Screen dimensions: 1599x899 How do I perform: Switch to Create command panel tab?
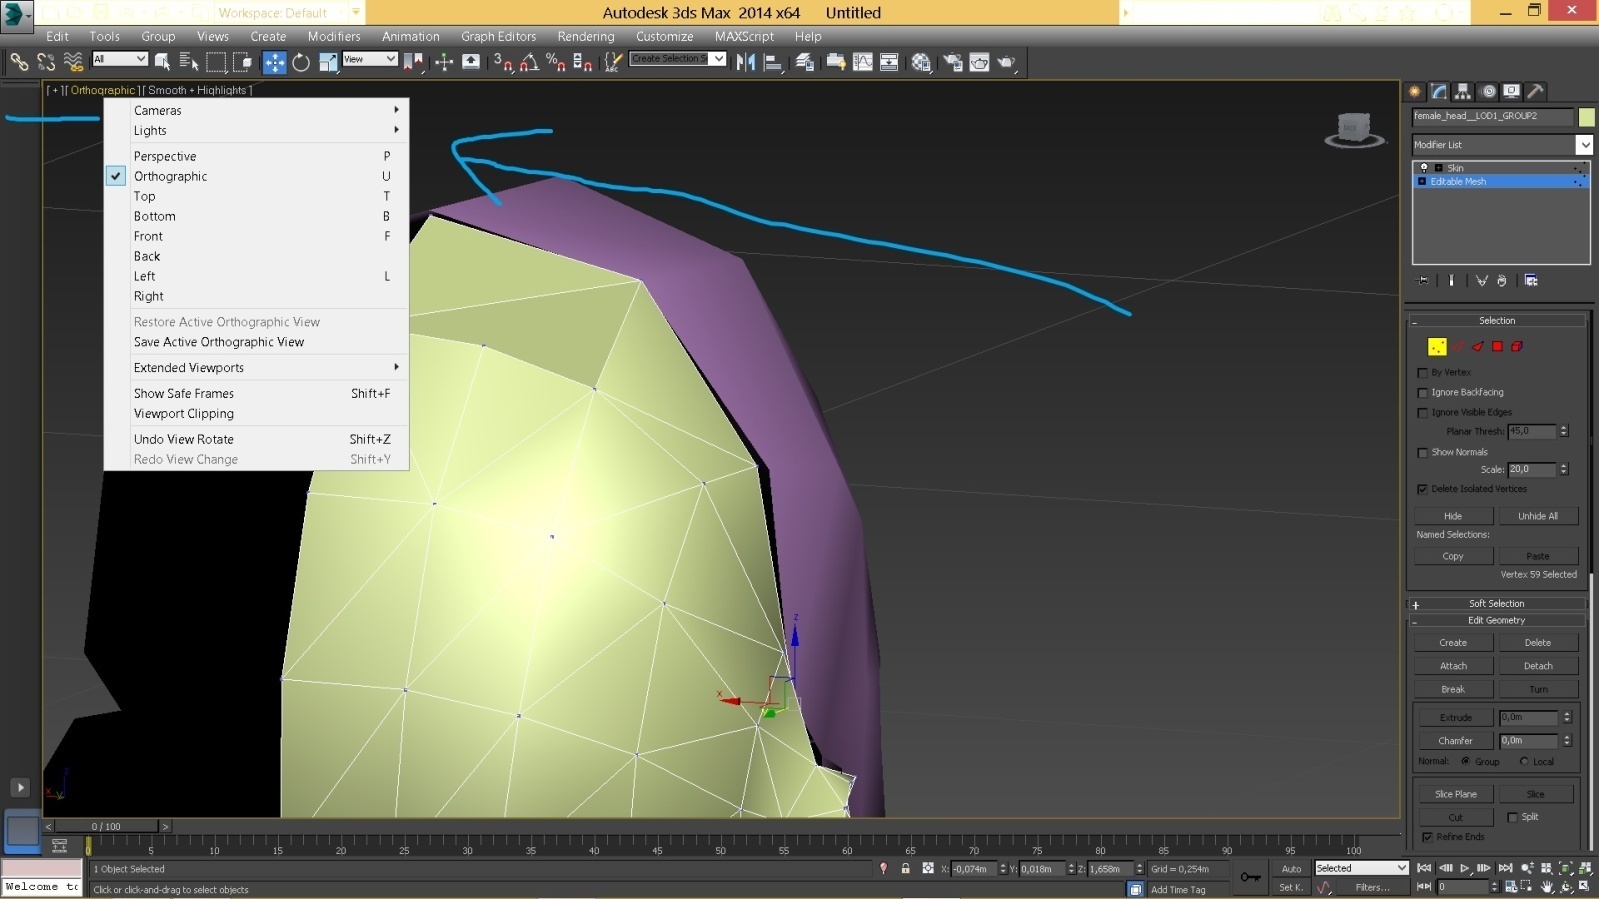point(1415,91)
